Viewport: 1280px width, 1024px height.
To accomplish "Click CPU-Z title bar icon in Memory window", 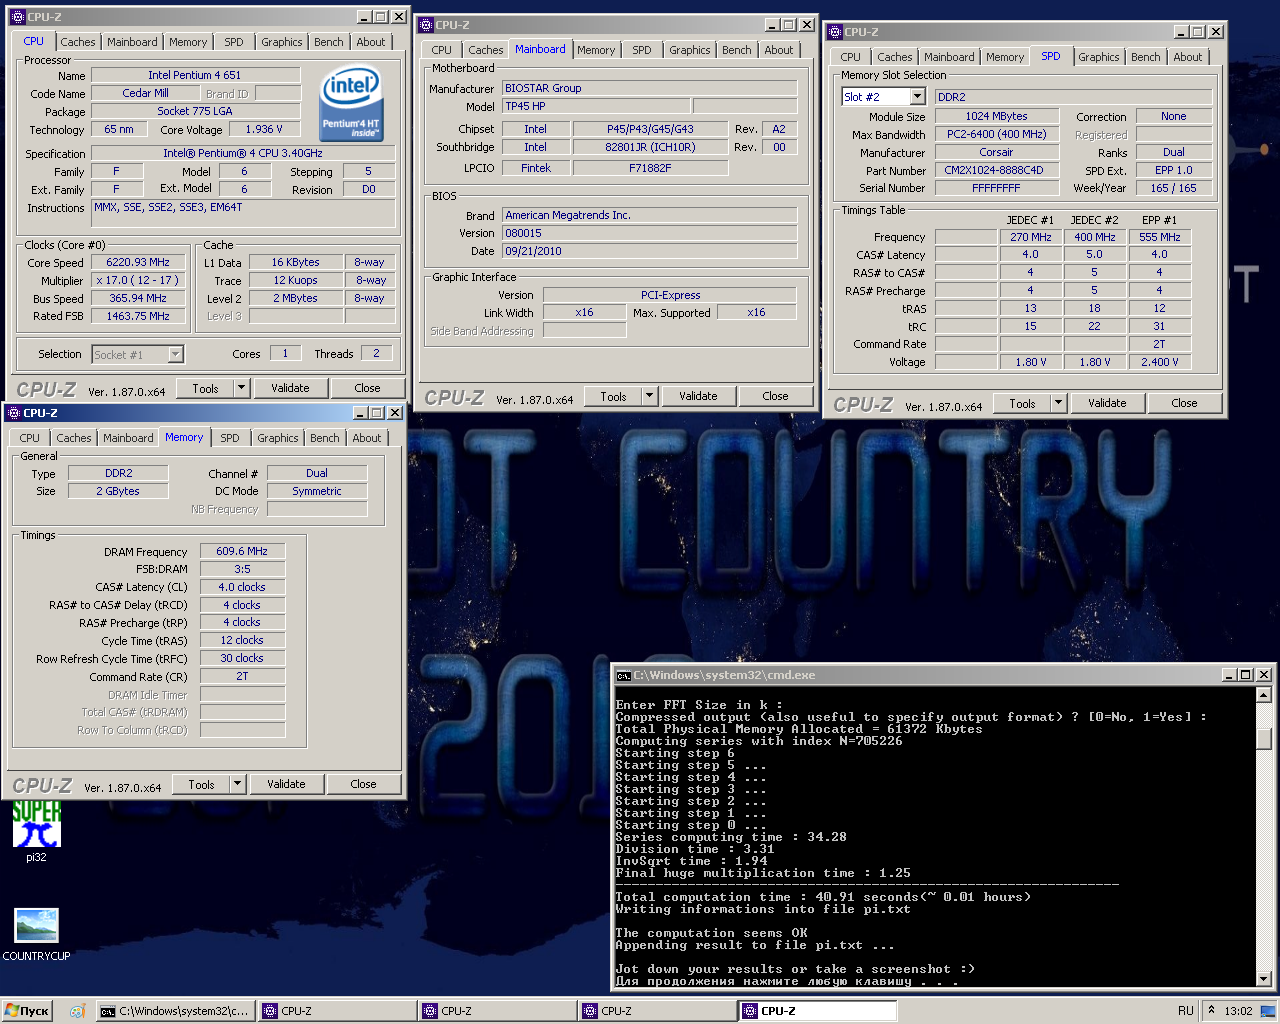I will [x=13, y=413].
